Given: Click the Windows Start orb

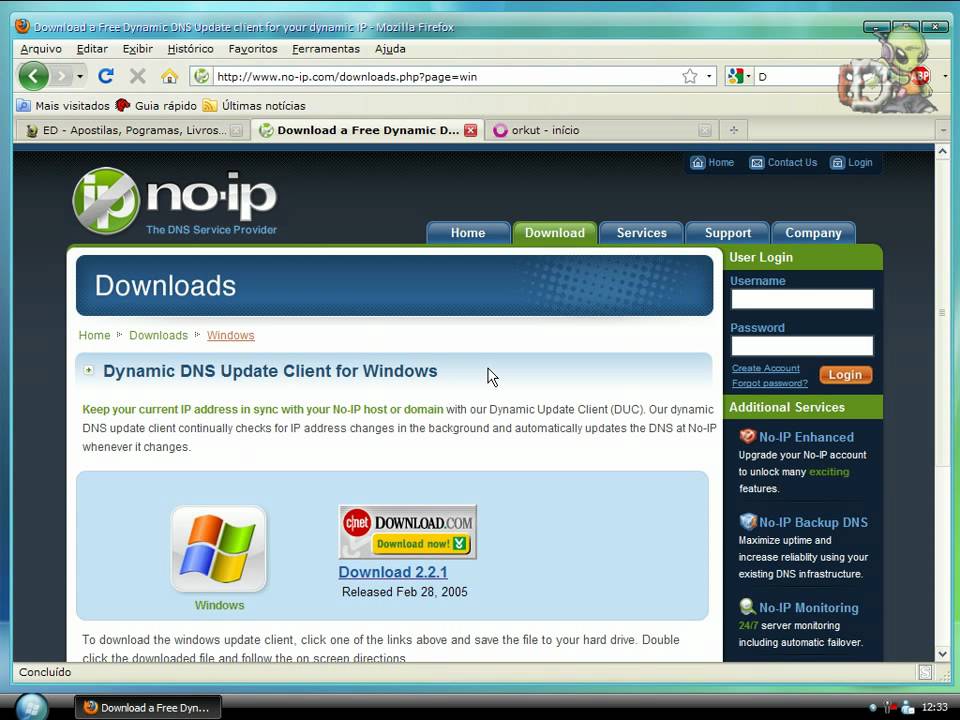Looking at the screenshot, I should coord(32,708).
